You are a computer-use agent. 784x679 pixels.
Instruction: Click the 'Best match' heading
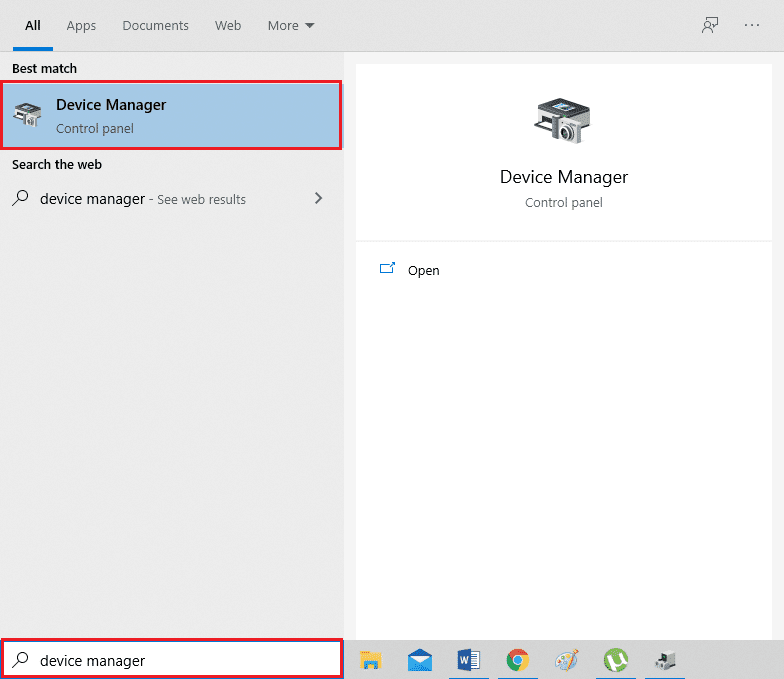[x=44, y=68]
